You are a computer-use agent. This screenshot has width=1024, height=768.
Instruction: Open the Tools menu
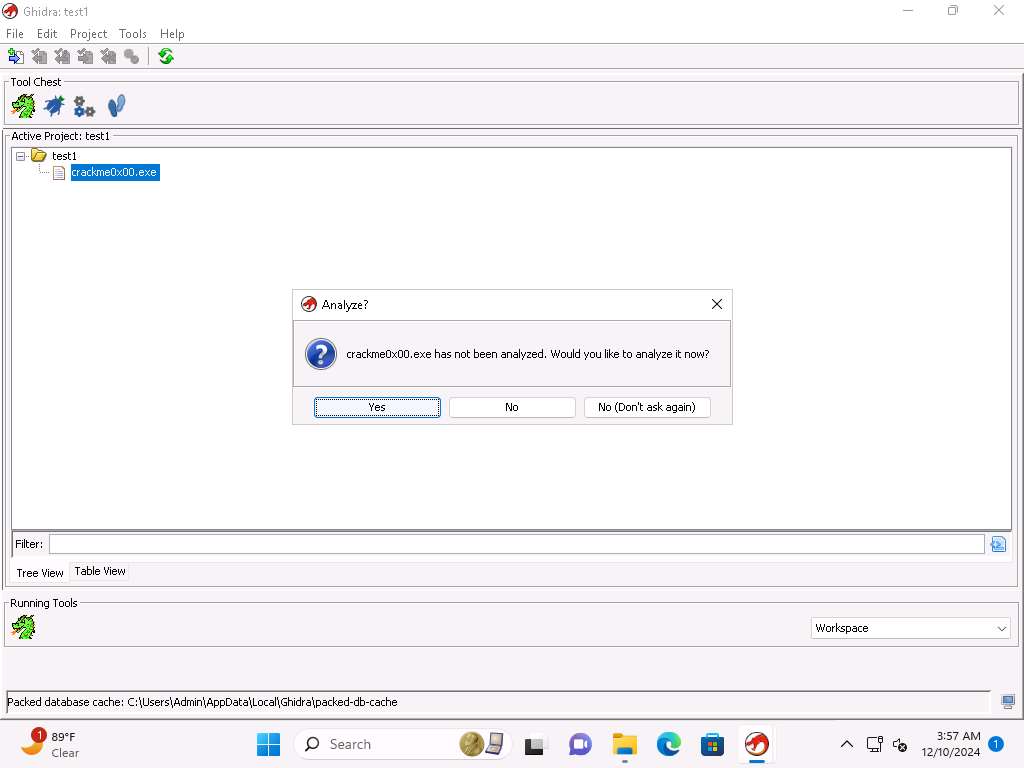pyautogui.click(x=133, y=34)
